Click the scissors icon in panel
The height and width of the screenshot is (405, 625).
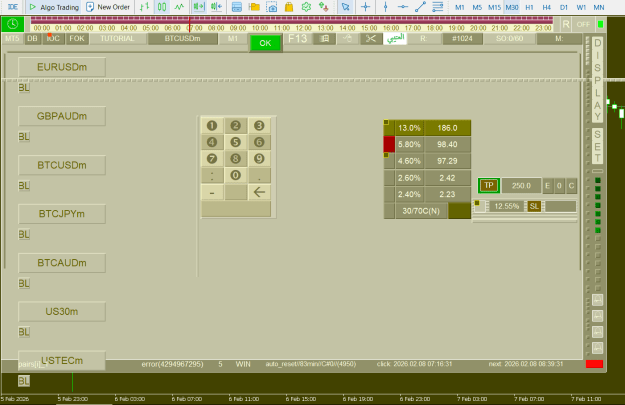point(371,38)
